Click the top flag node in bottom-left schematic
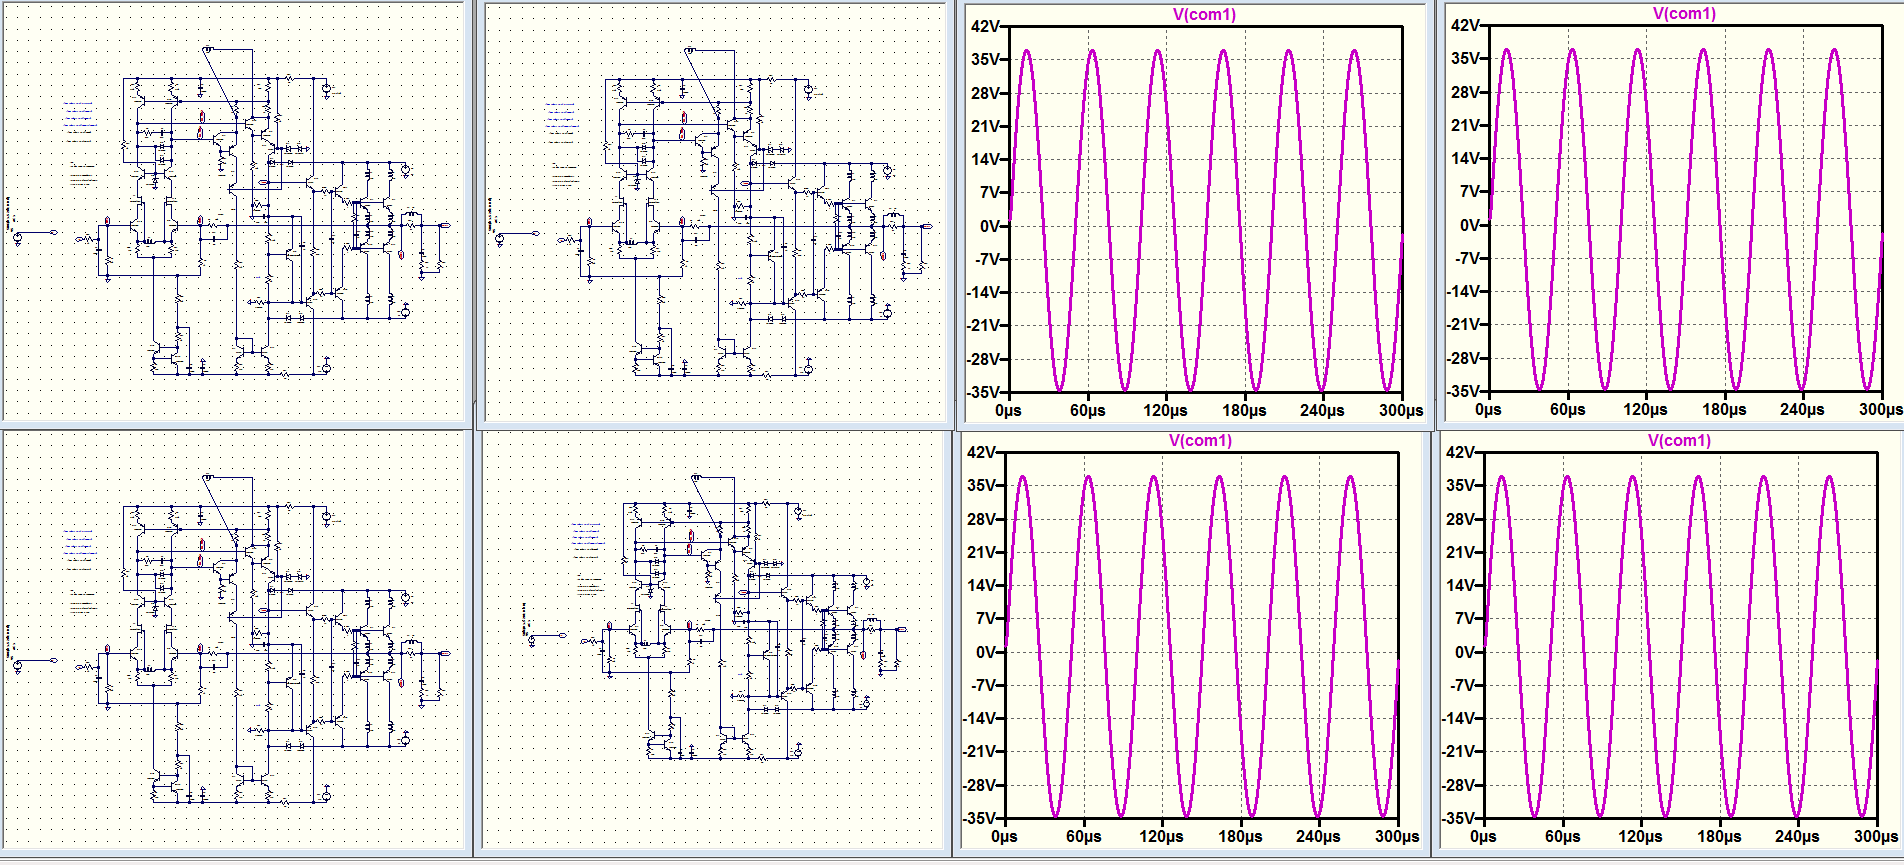Image resolution: width=1904 pixels, height=865 pixels. click(208, 477)
